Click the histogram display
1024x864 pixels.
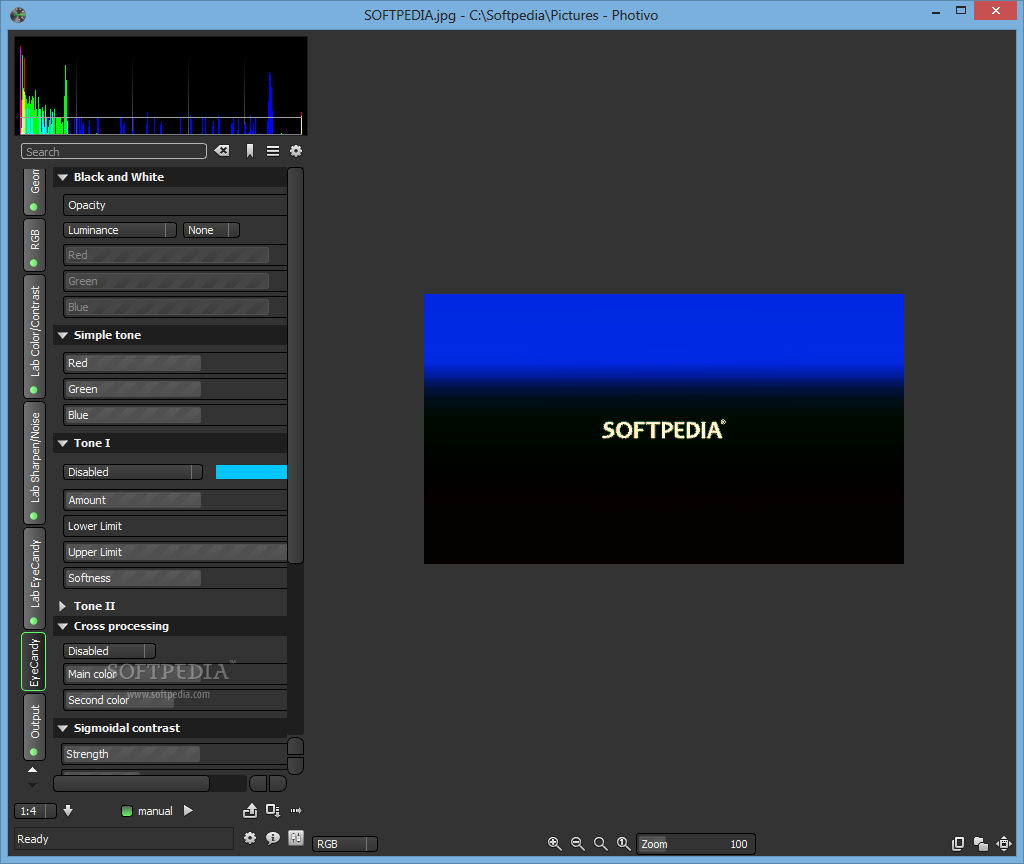pyautogui.click(x=161, y=86)
